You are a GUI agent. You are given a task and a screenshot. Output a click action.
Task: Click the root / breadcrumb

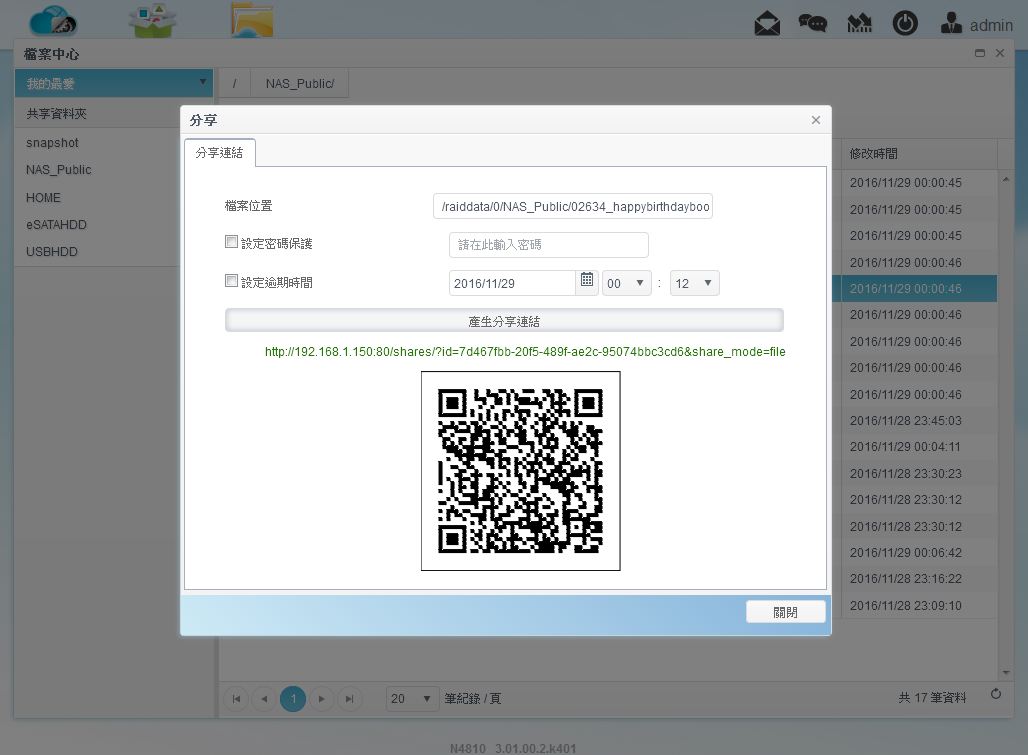coord(235,83)
